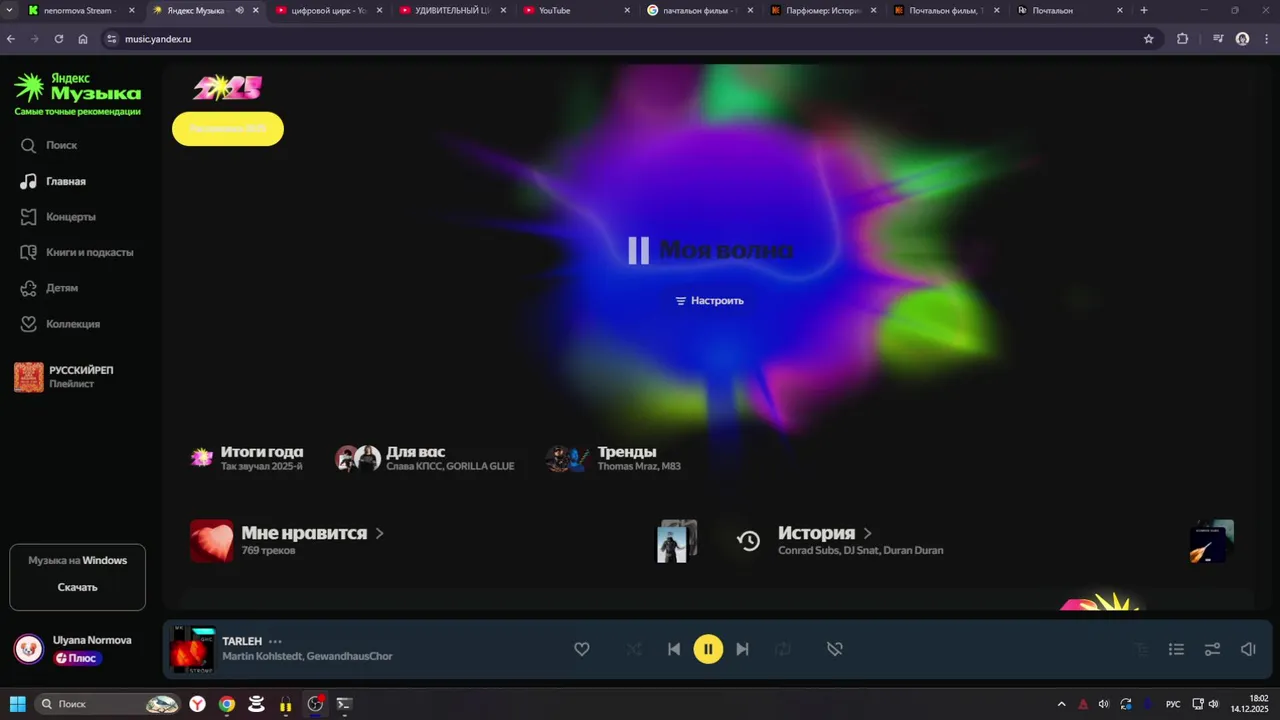Viewport: 1280px width, 720px height.
Task: Click the dislike crossed-heart icon
Action: pyautogui.click(x=835, y=649)
